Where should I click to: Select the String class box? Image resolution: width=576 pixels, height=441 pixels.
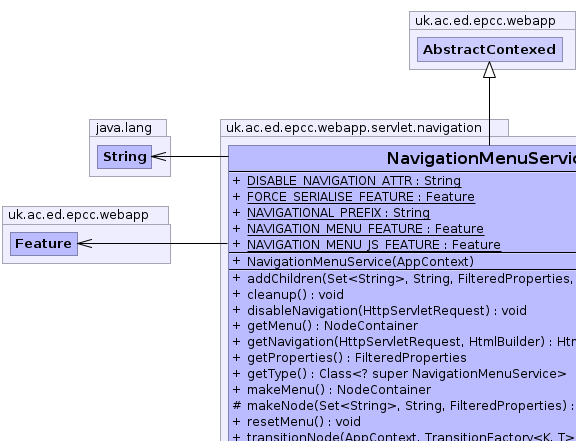[x=125, y=157]
